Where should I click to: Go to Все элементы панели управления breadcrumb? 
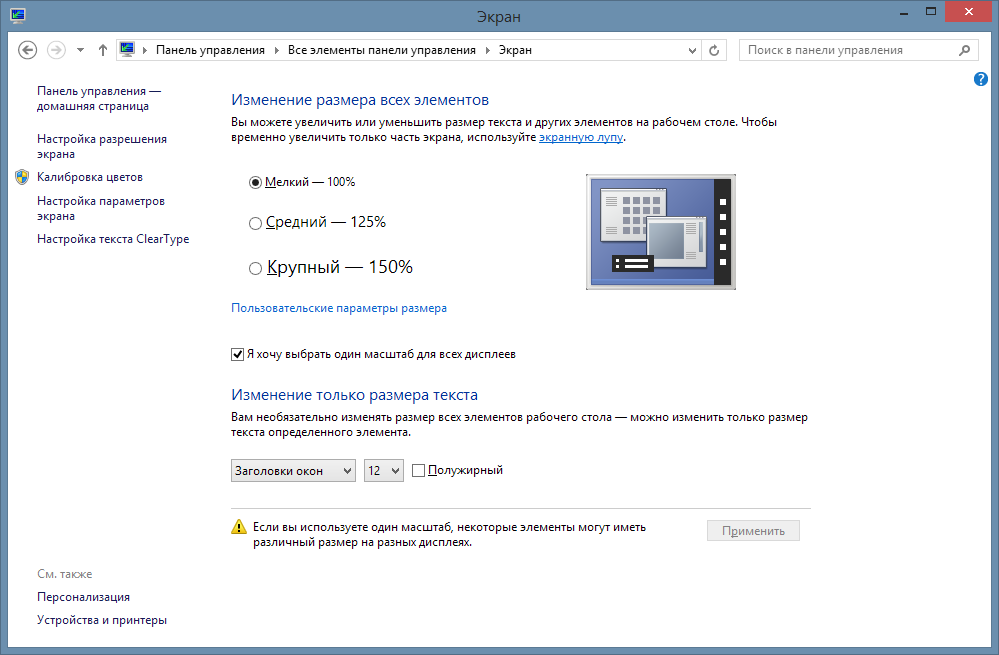382,50
